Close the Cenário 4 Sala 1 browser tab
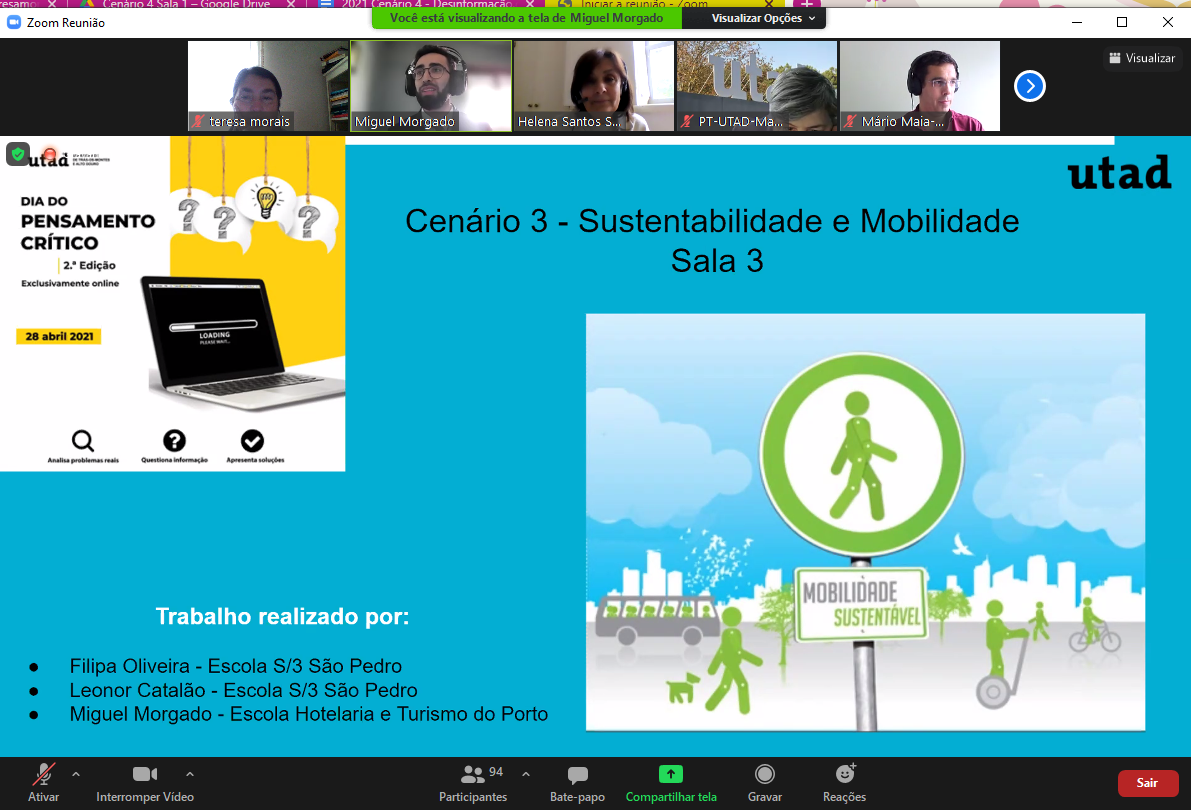Image resolution: width=1191 pixels, height=810 pixels. [291, 4]
